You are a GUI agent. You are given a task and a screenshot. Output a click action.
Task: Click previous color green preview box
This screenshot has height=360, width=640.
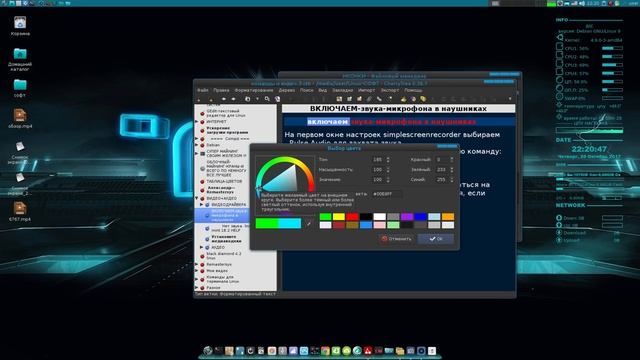267,223
